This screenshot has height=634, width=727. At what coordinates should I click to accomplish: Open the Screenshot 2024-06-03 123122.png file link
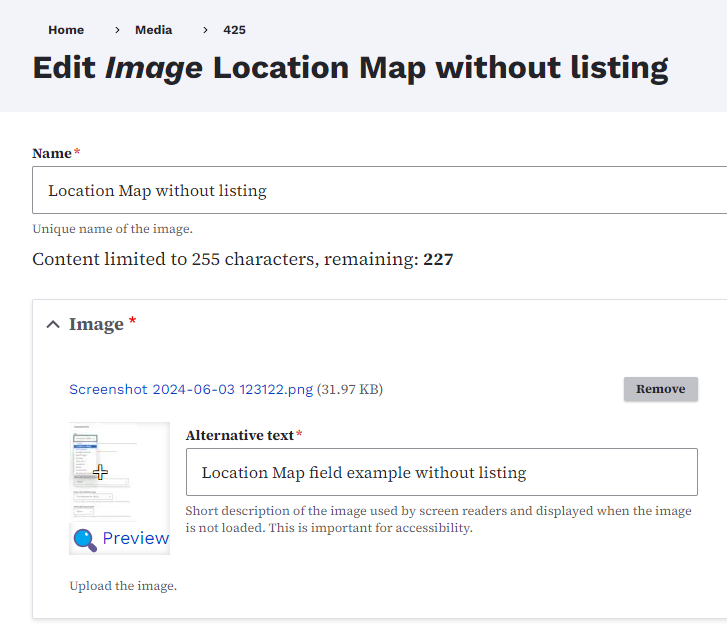point(191,389)
